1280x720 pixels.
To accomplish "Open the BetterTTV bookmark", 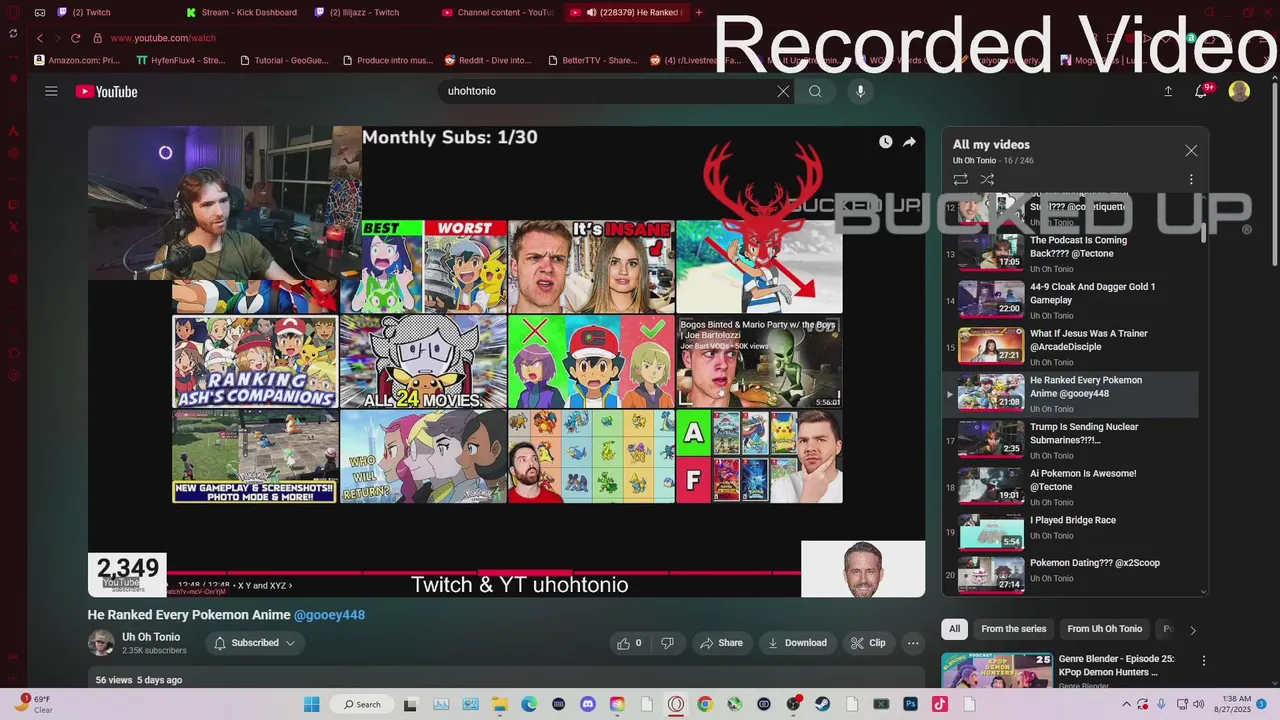I will (592, 60).
